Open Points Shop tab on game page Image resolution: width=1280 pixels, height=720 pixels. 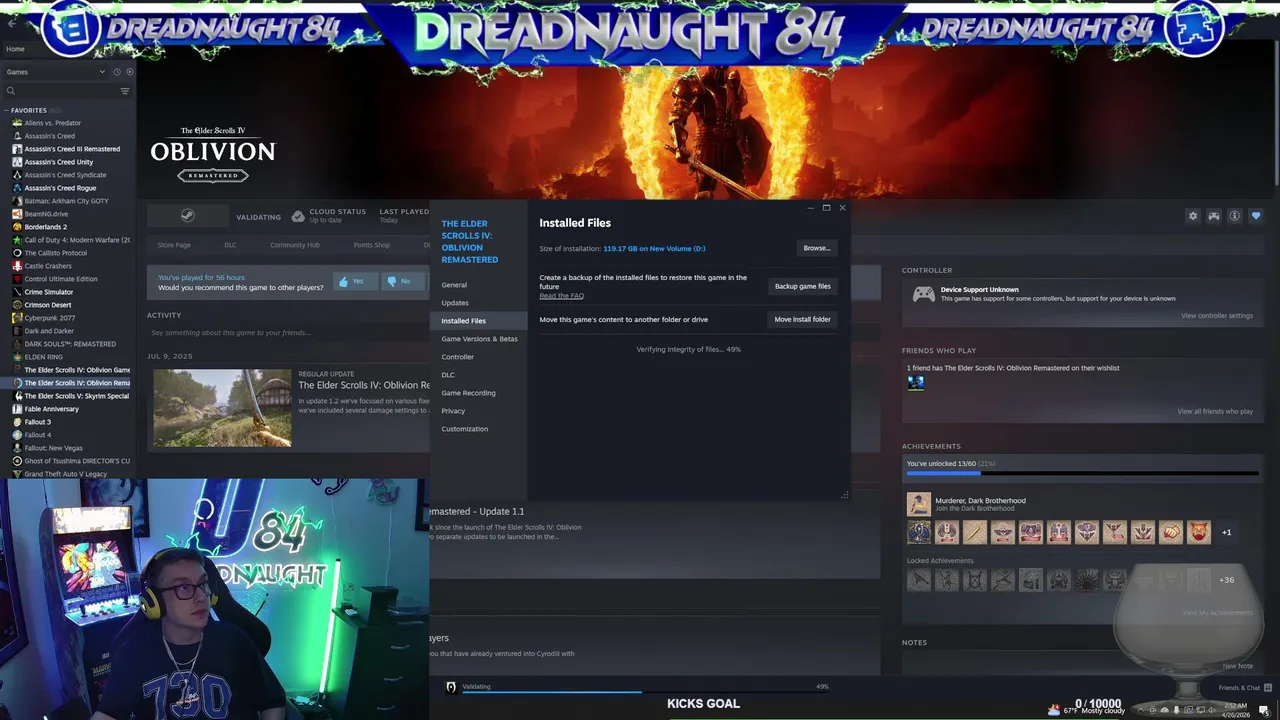point(372,245)
